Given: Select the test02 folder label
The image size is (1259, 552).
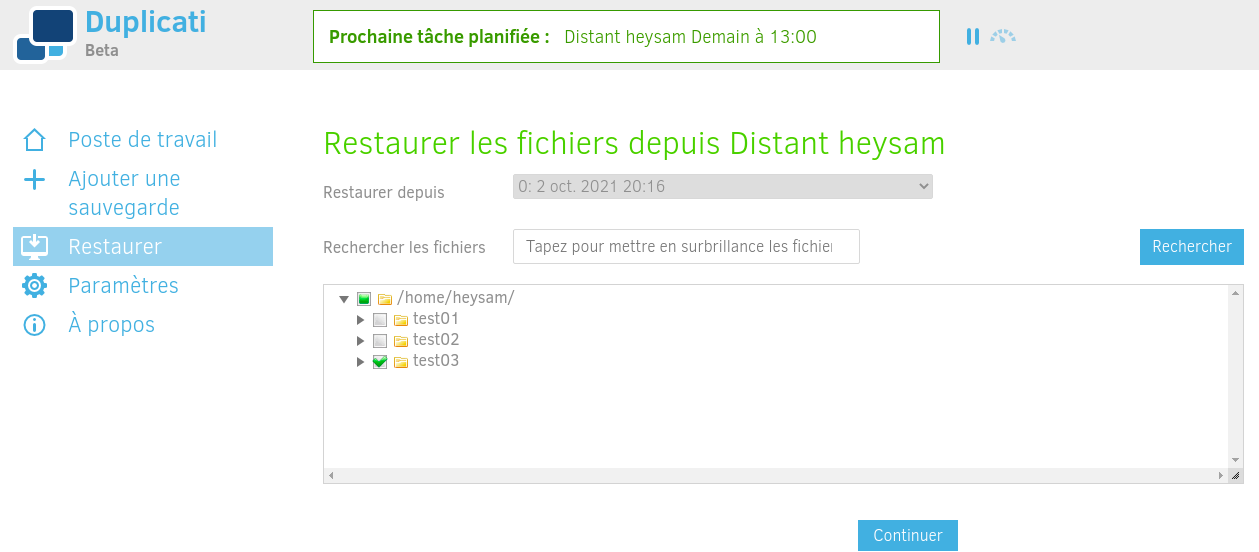Looking at the screenshot, I should [436, 340].
